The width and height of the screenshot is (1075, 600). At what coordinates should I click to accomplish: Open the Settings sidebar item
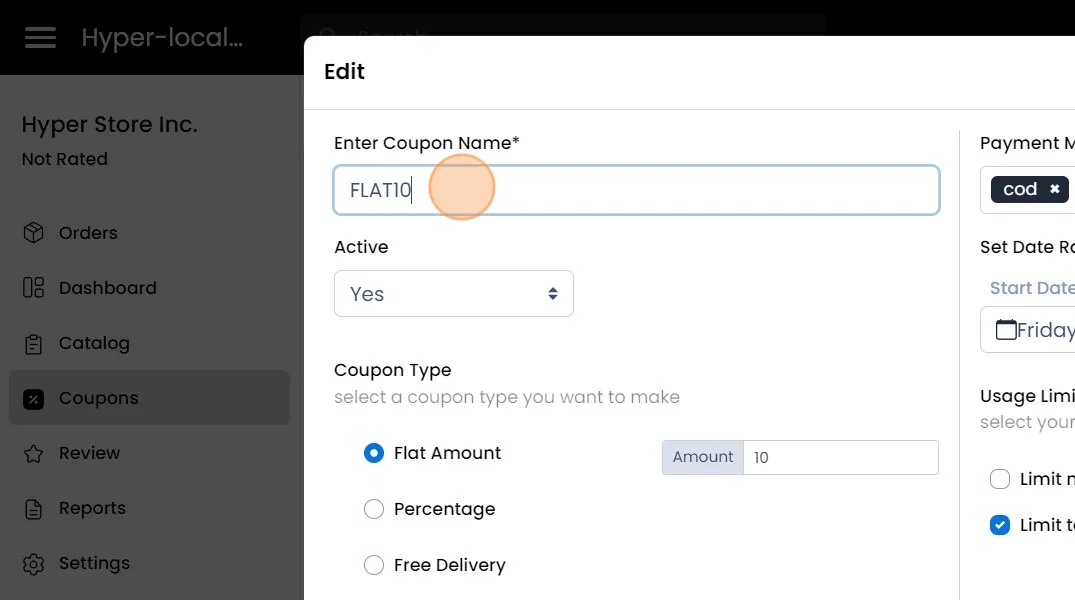click(x=94, y=564)
